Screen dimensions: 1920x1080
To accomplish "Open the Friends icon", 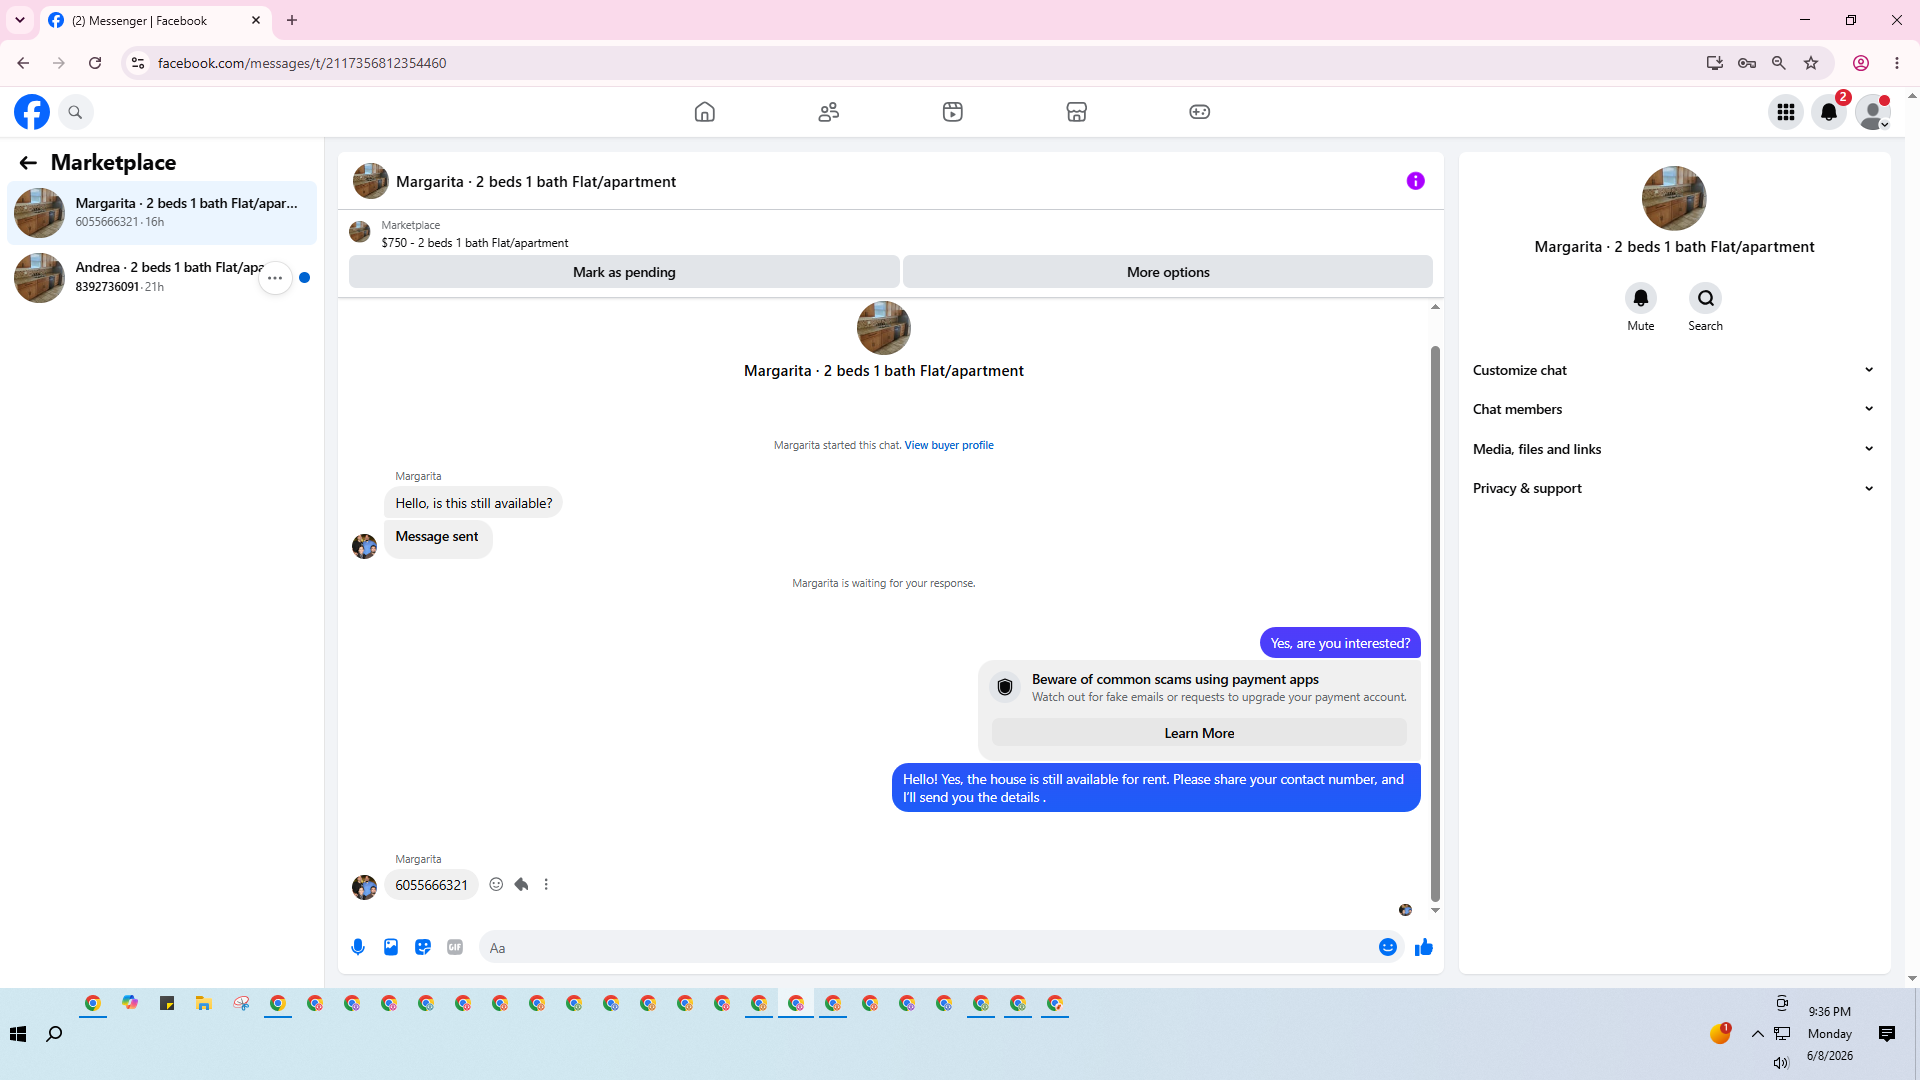I will (829, 112).
